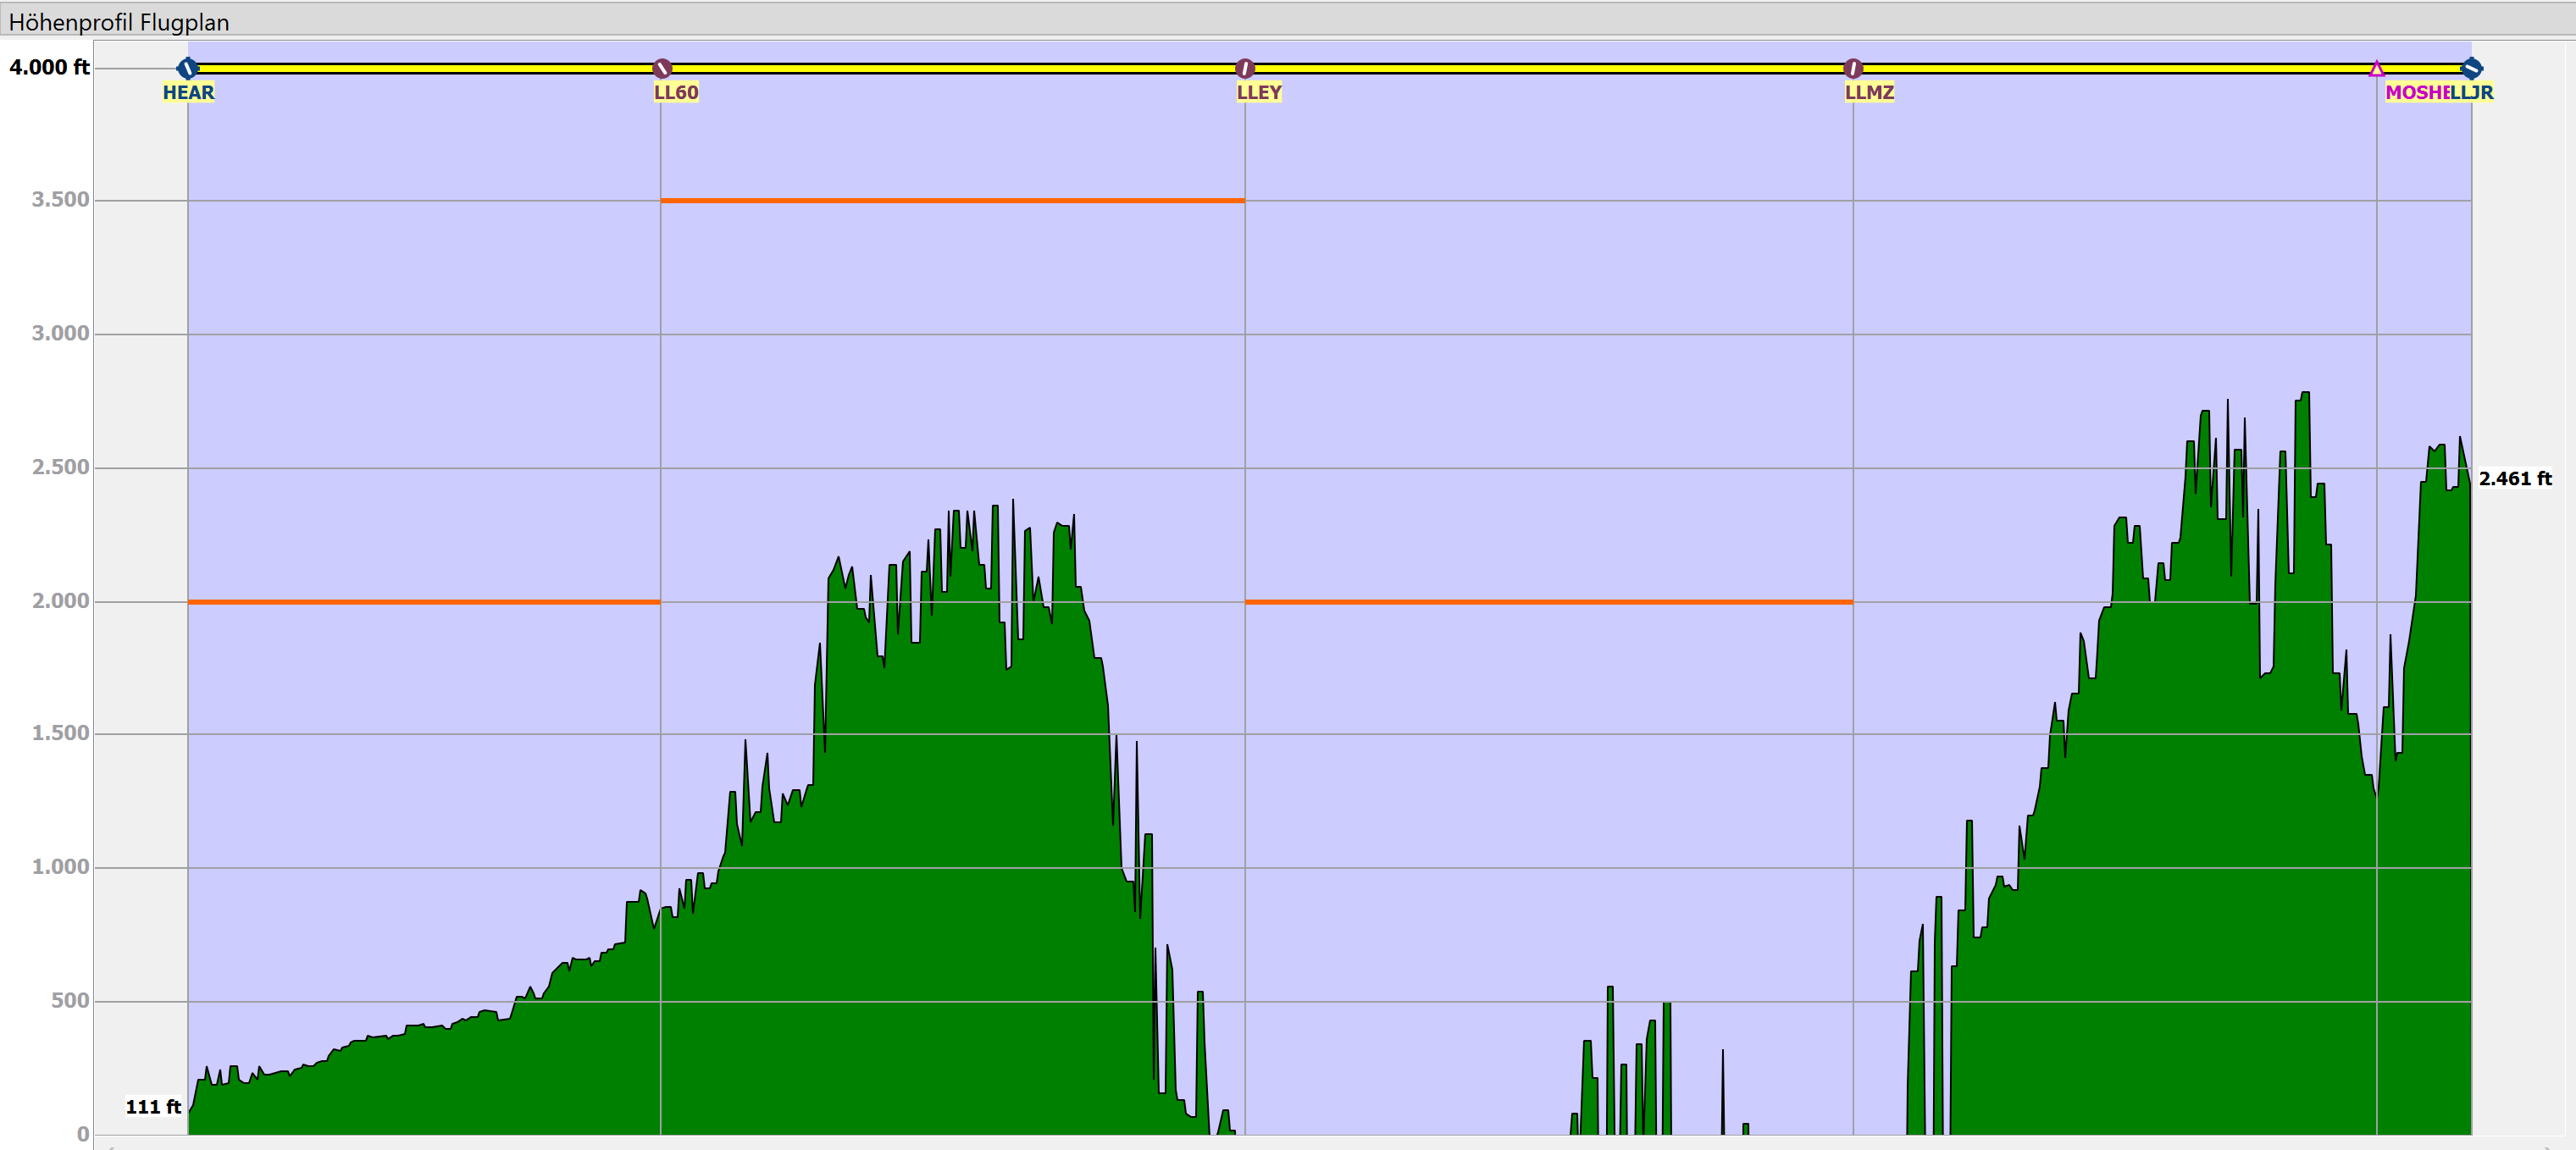Click the LL60 waypoint label
Viewport: 2576px width, 1150px height.
coord(676,93)
